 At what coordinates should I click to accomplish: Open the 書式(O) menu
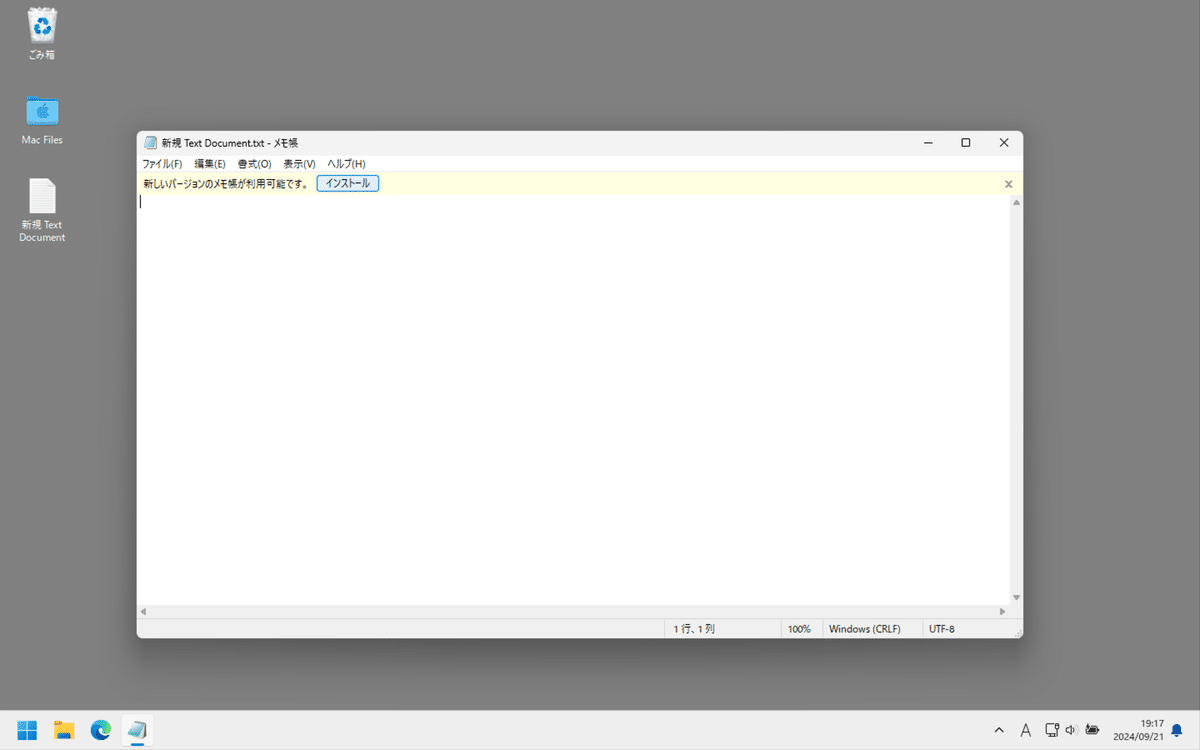254,163
